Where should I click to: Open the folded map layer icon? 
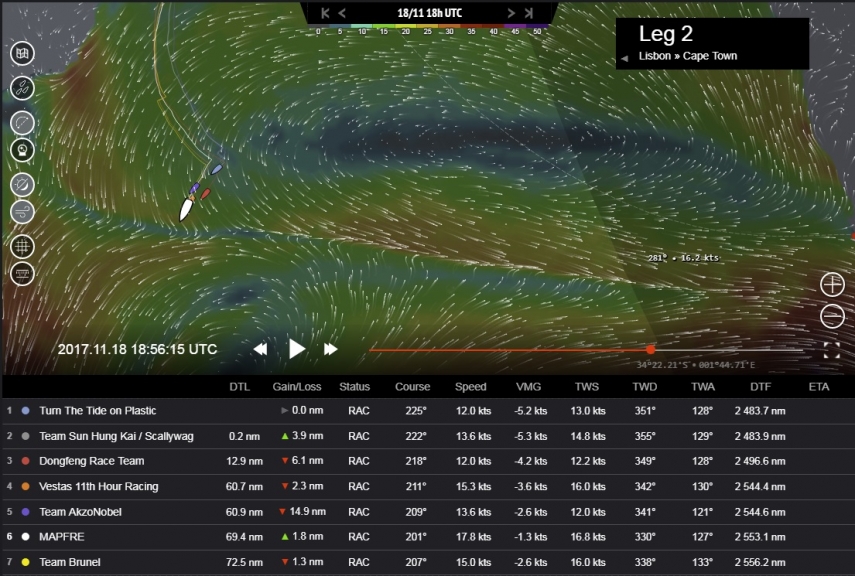[22, 53]
